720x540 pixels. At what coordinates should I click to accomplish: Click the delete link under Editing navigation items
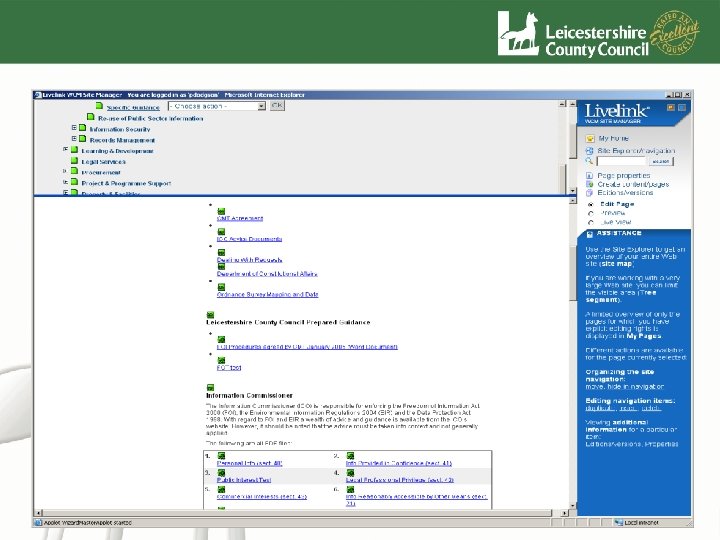click(651, 408)
